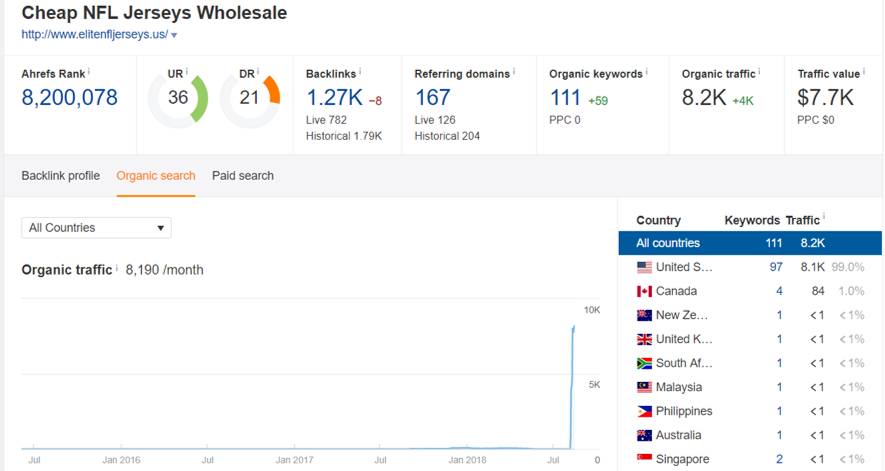
Task: Open the All Countries dropdown
Action: point(97,228)
